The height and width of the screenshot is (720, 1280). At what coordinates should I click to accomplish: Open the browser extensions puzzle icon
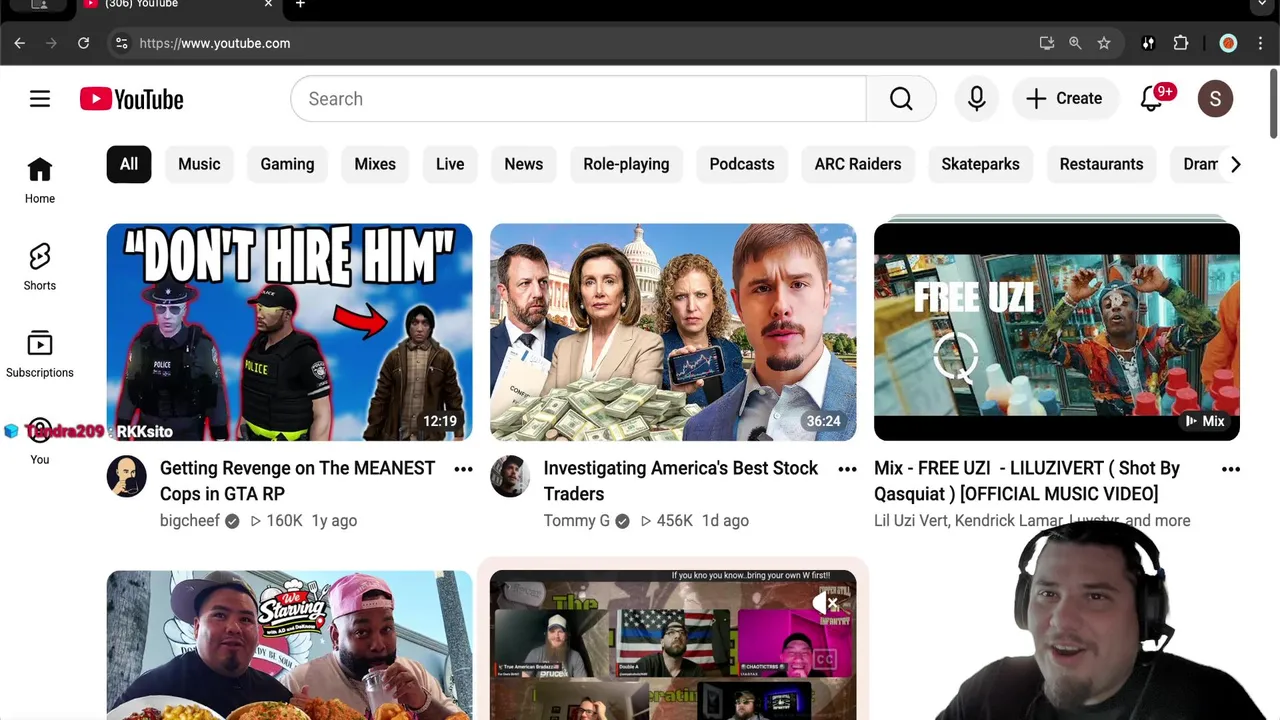1181,43
